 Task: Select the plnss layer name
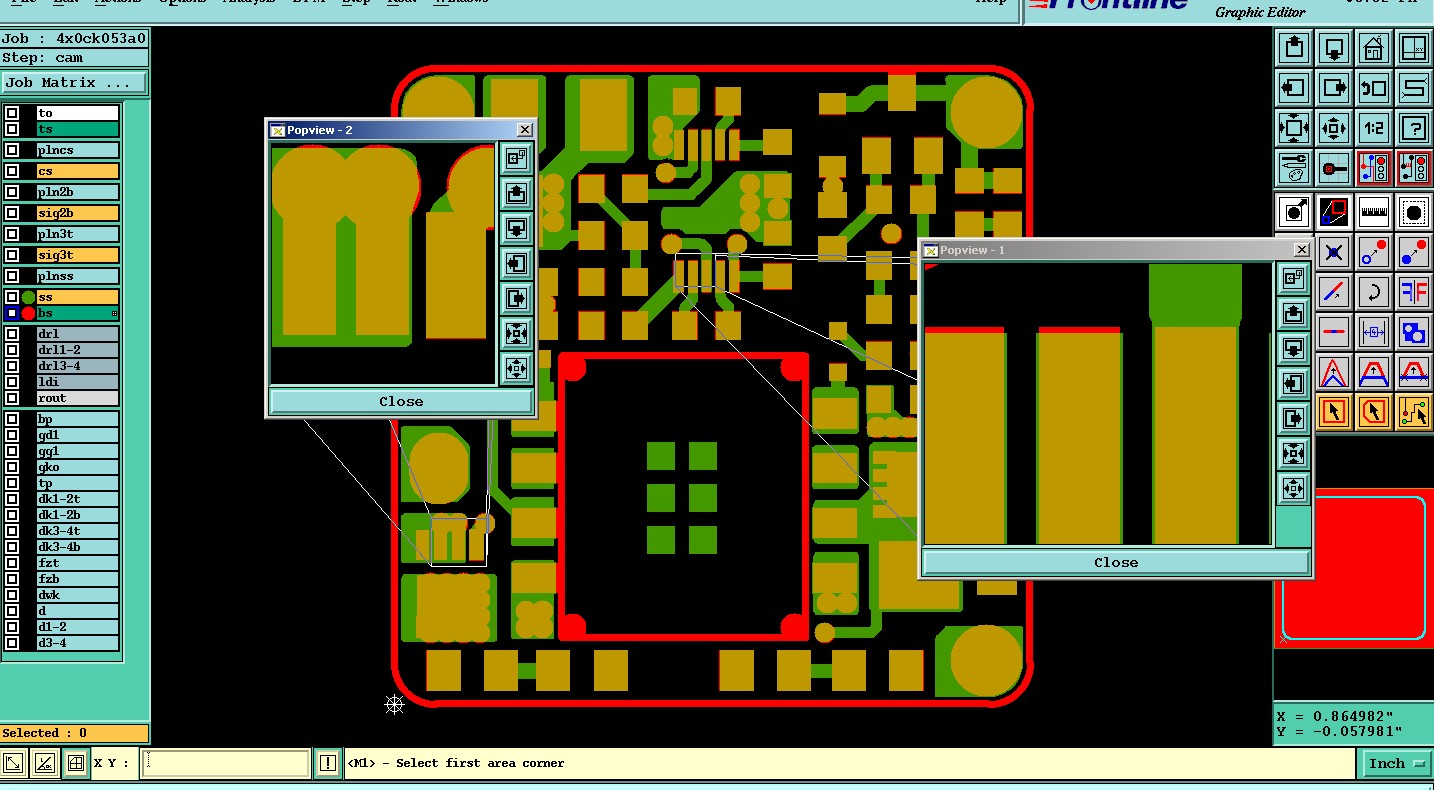78,276
